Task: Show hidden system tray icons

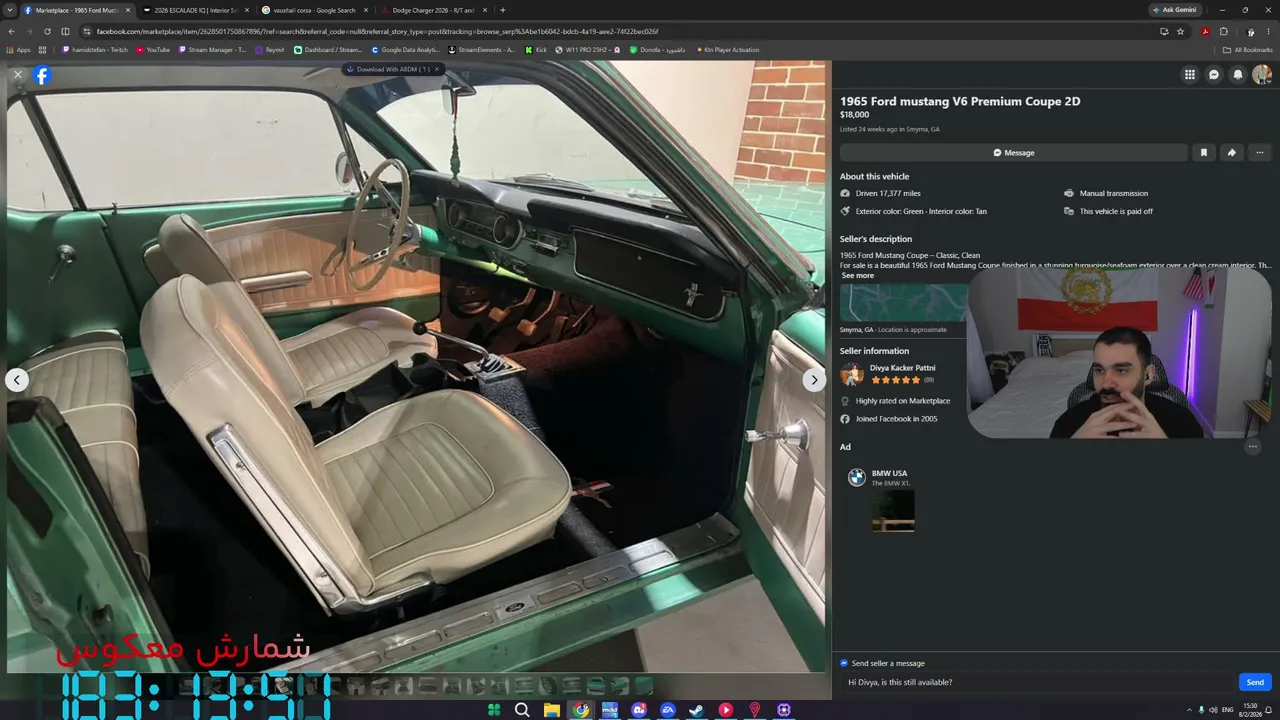Action: pyautogui.click(x=1188, y=710)
